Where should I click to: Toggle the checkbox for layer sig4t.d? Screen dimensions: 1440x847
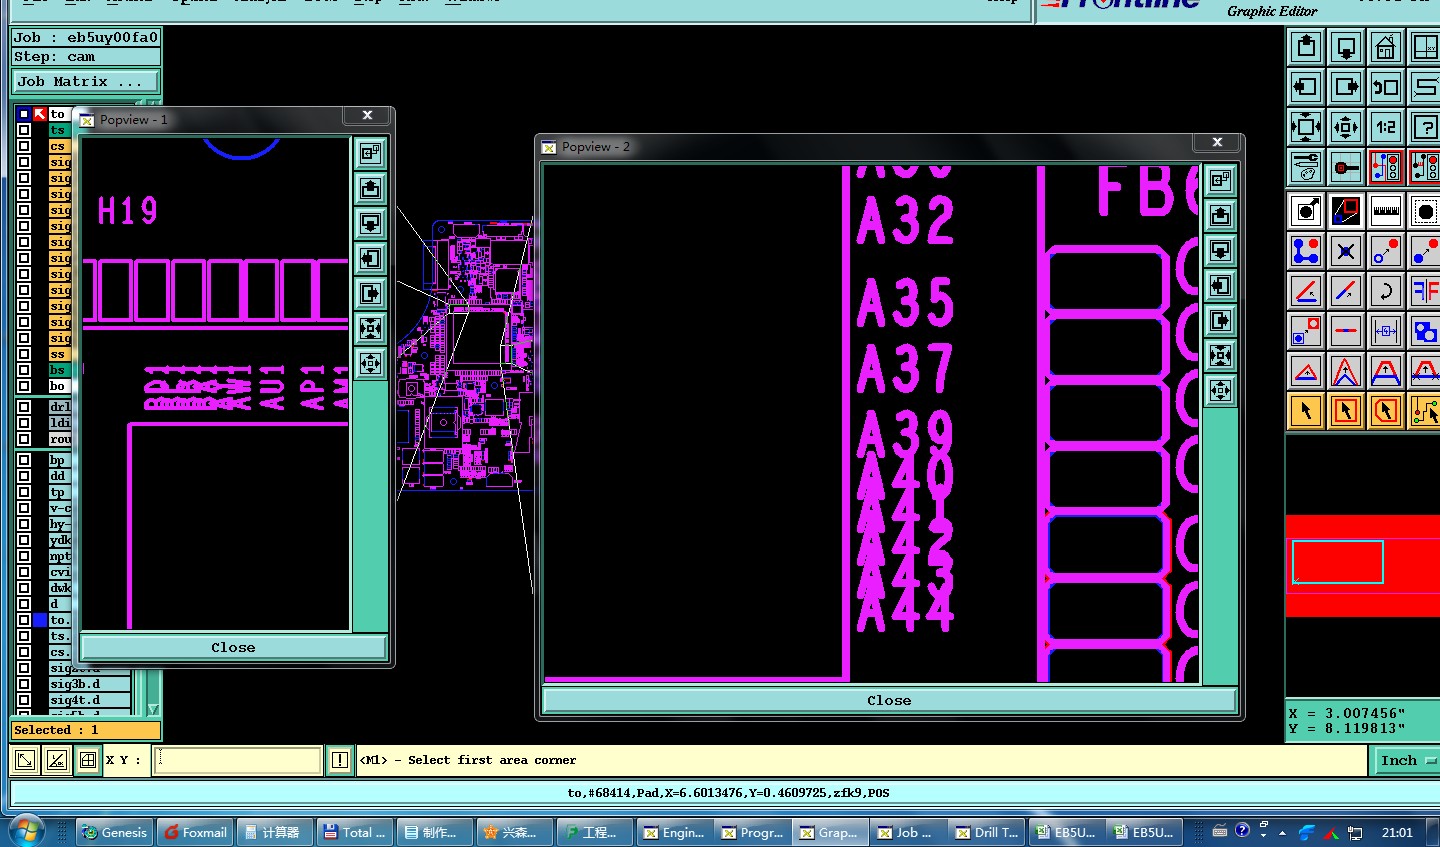tap(24, 700)
